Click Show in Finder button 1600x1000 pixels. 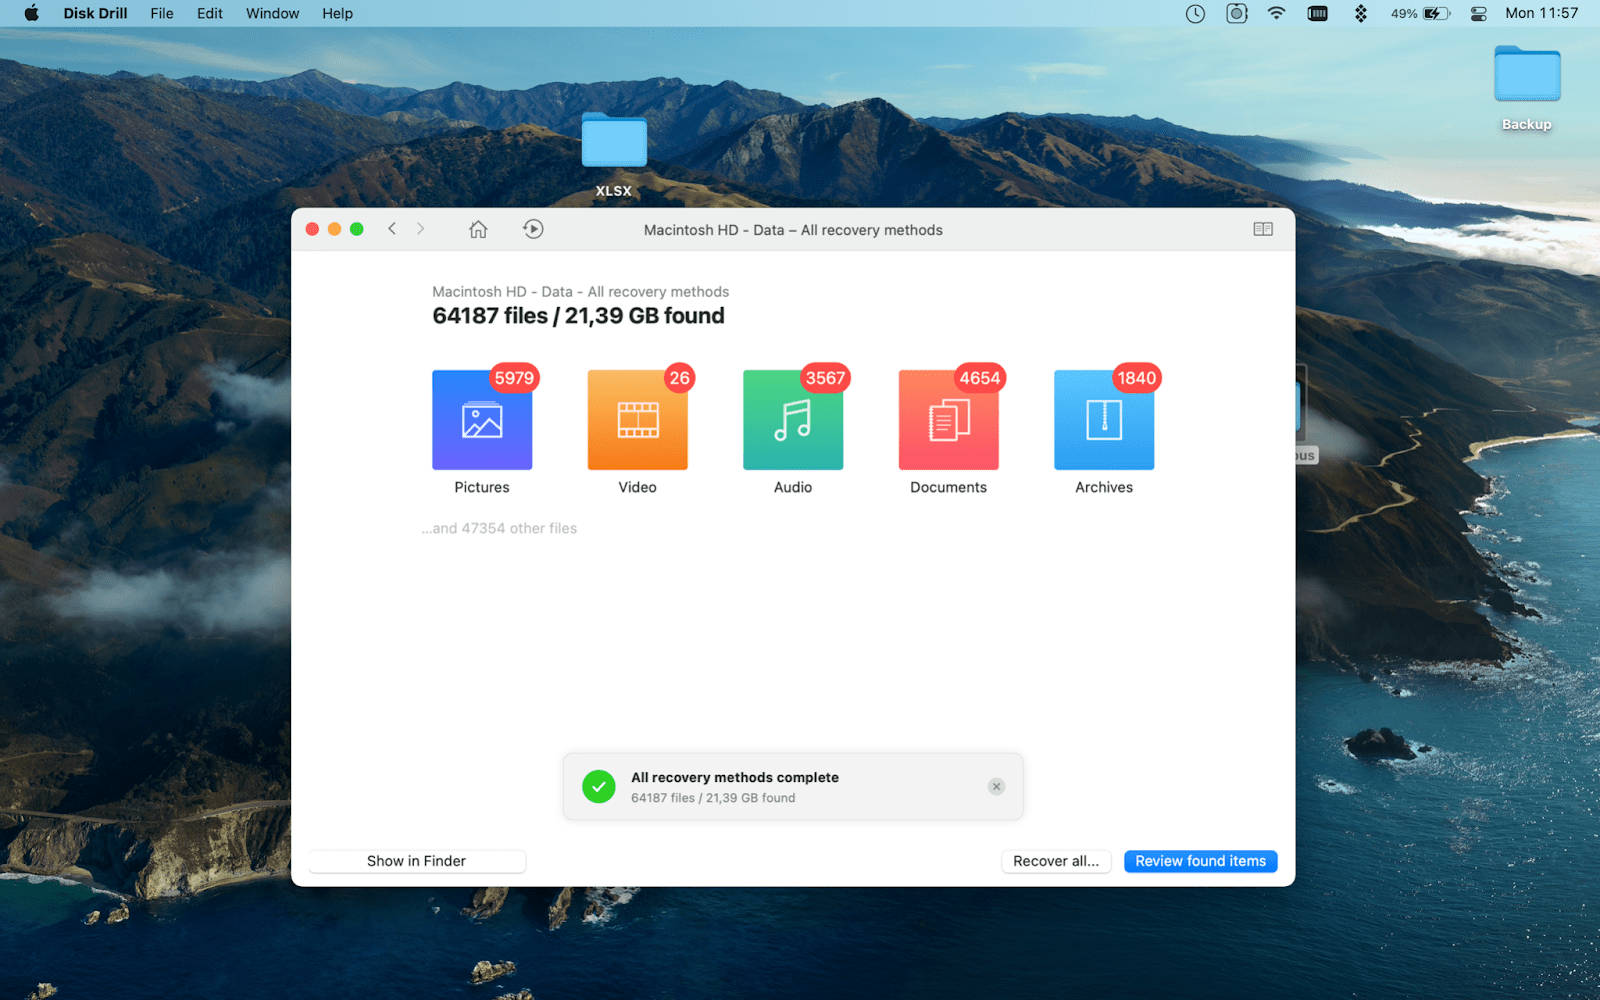417,861
